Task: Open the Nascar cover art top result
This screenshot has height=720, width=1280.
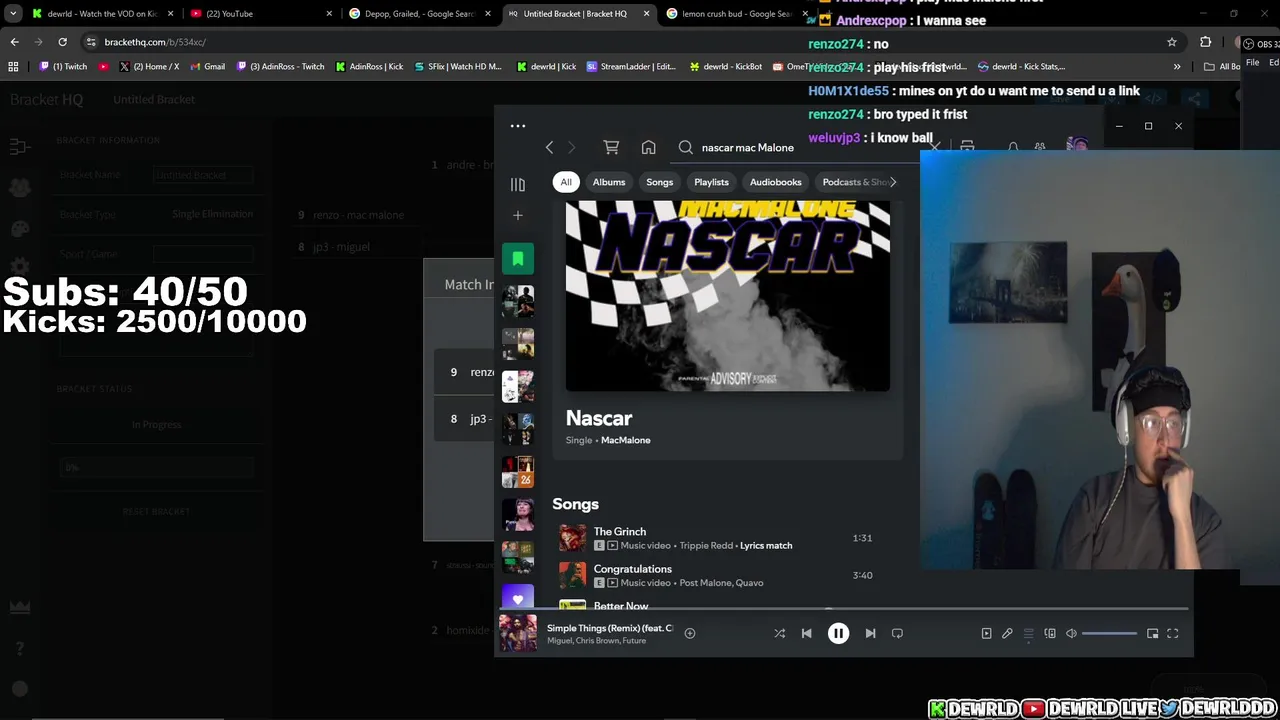Action: click(727, 296)
